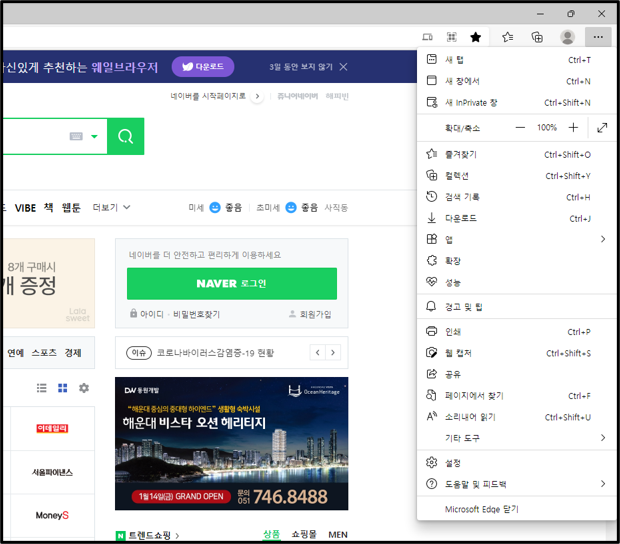Open the Edge settings and more menu
Viewport: 620px width, 544px height.
click(598, 37)
